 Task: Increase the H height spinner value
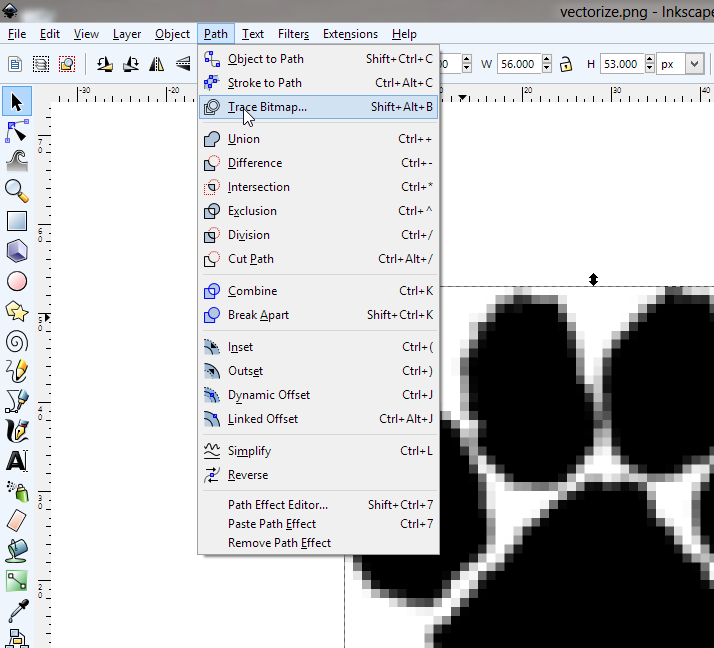[x=650, y=59]
